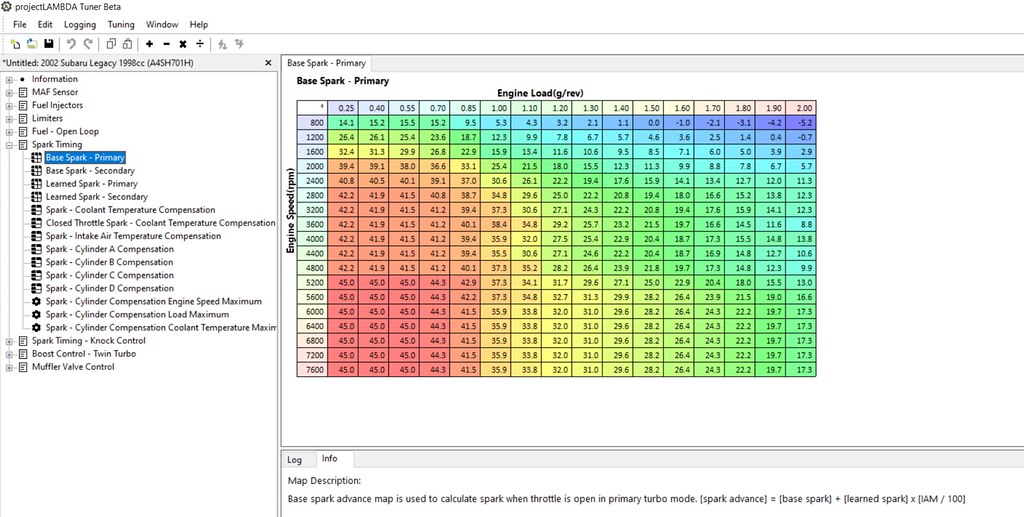Click the 0.25 load column header
The width and height of the screenshot is (1024, 517).
coord(343,108)
